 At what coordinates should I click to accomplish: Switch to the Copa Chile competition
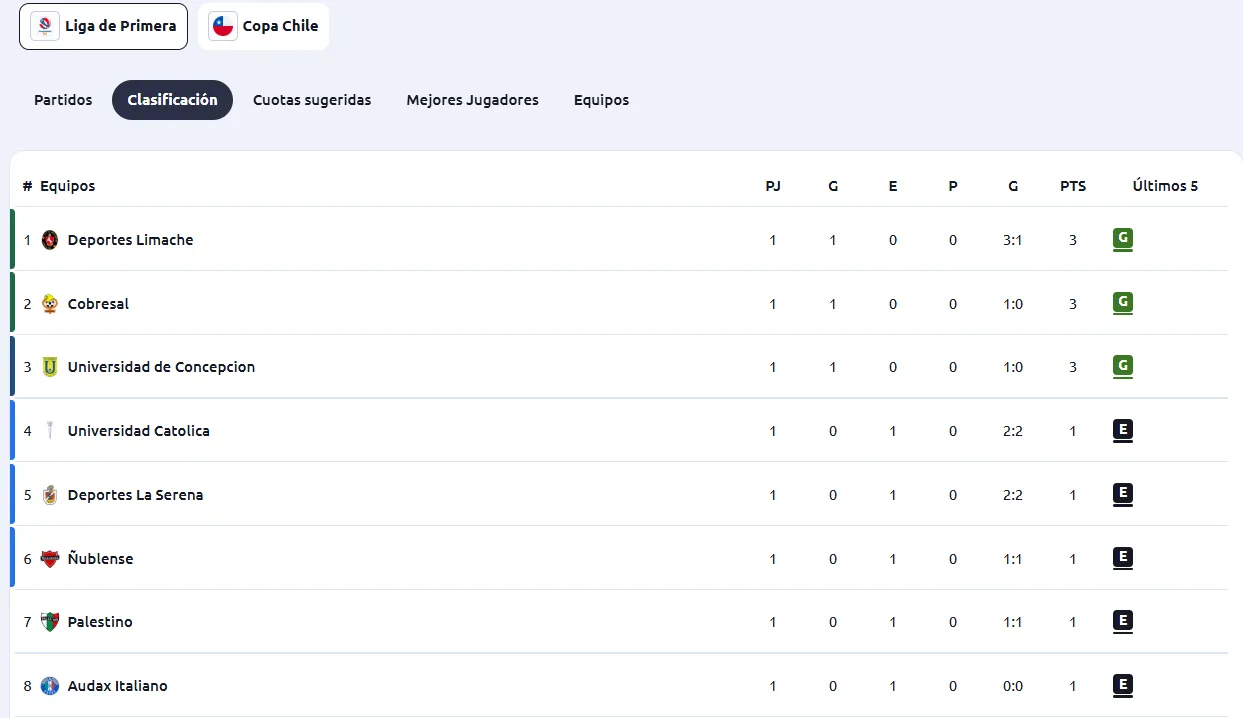tap(264, 26)
